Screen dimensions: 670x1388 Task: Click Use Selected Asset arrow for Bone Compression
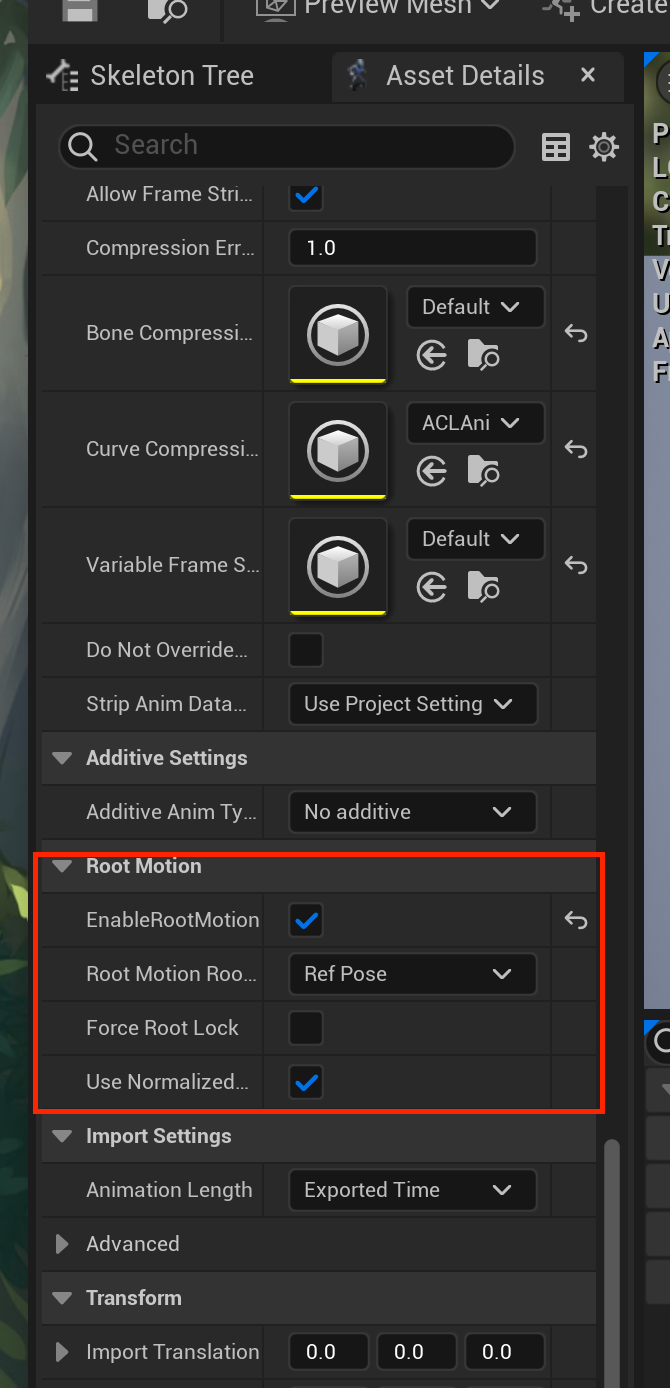(432, 355)
